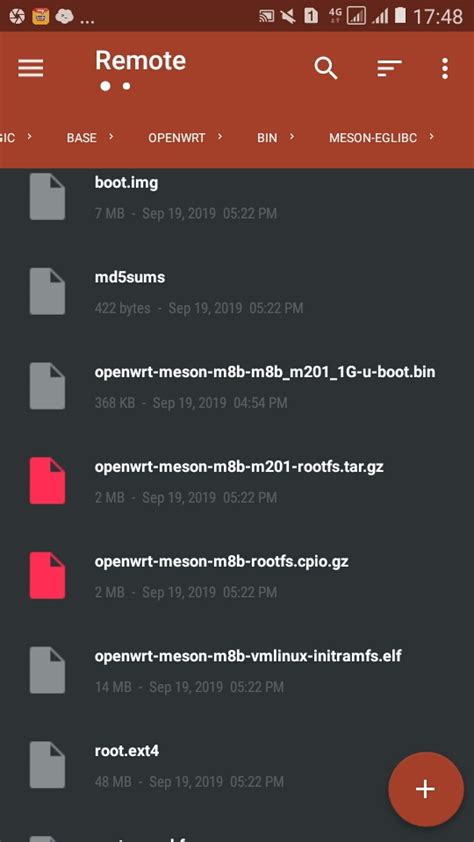Tap the red plus floating button

[426, 789]
